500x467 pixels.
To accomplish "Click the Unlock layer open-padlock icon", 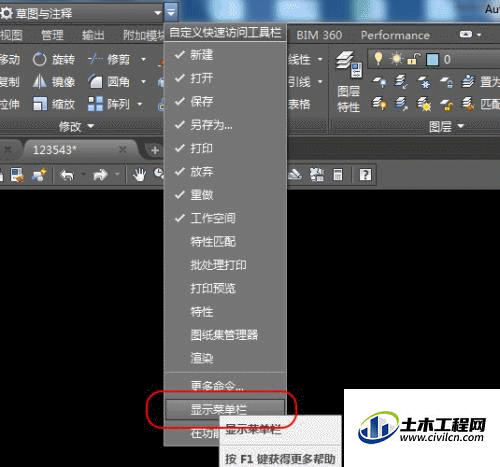I will click(x=446, y=104).
